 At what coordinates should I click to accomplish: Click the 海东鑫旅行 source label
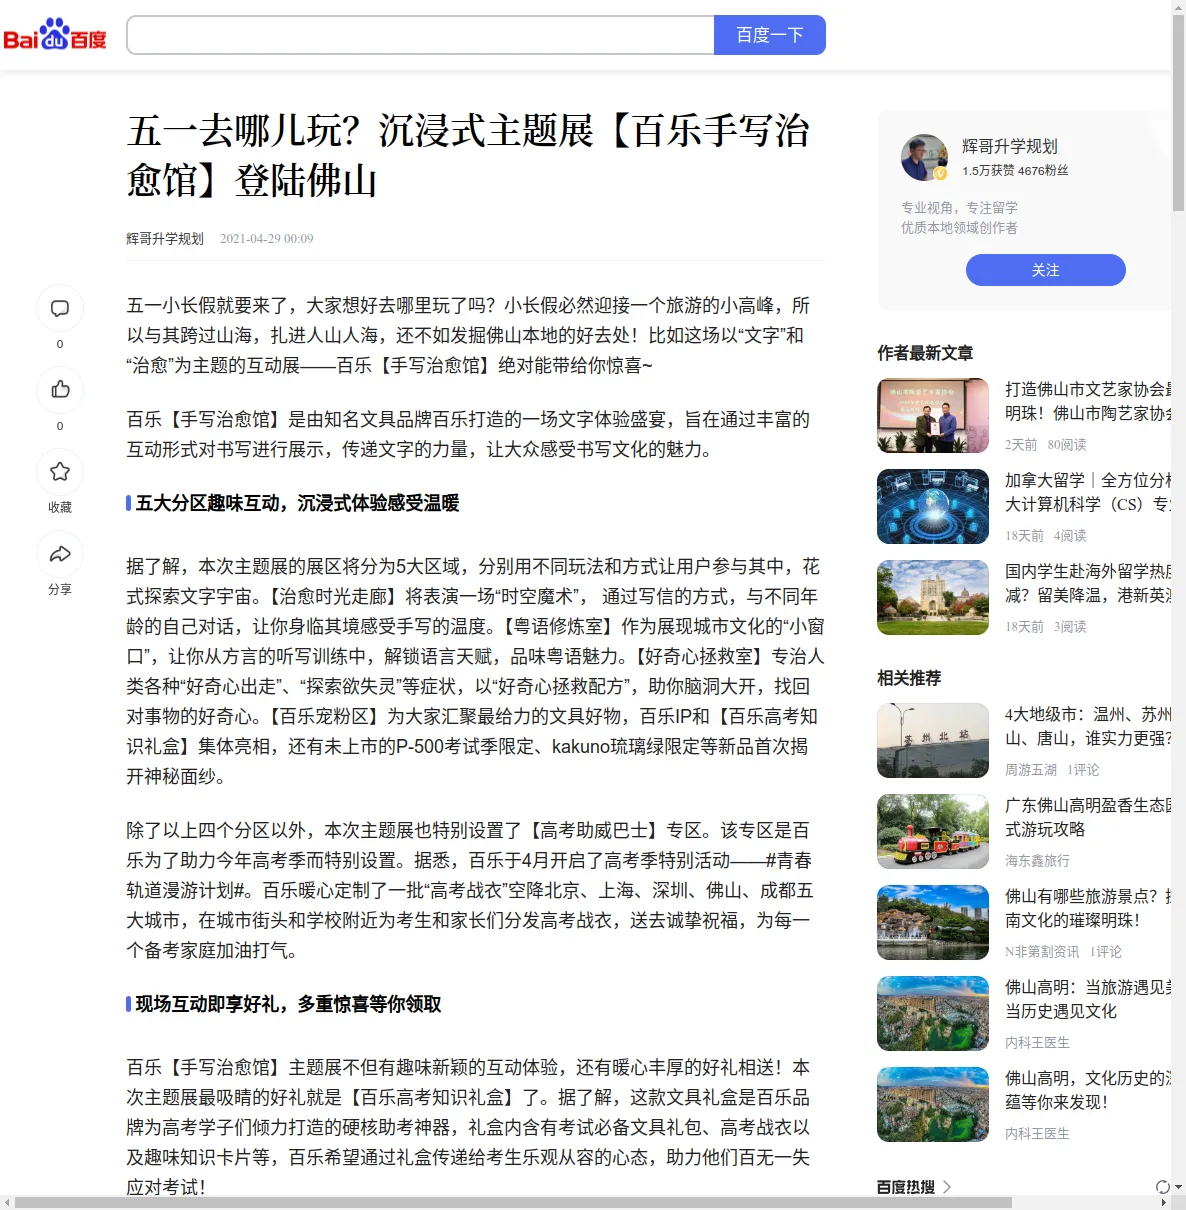[x=1037, y=861]
